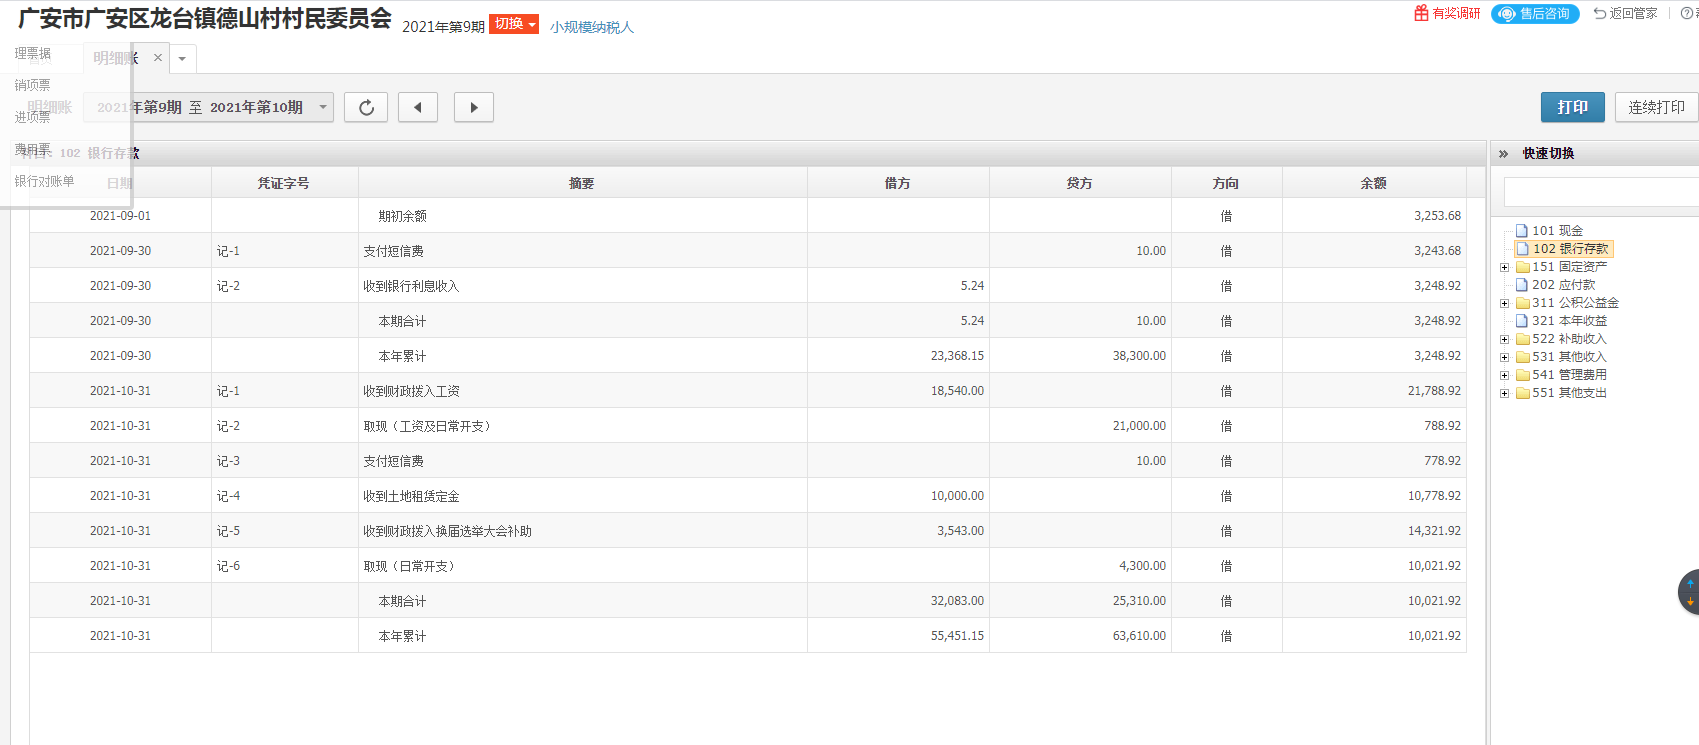
Task: Go to previous period with left arrow
Action: 418,107
